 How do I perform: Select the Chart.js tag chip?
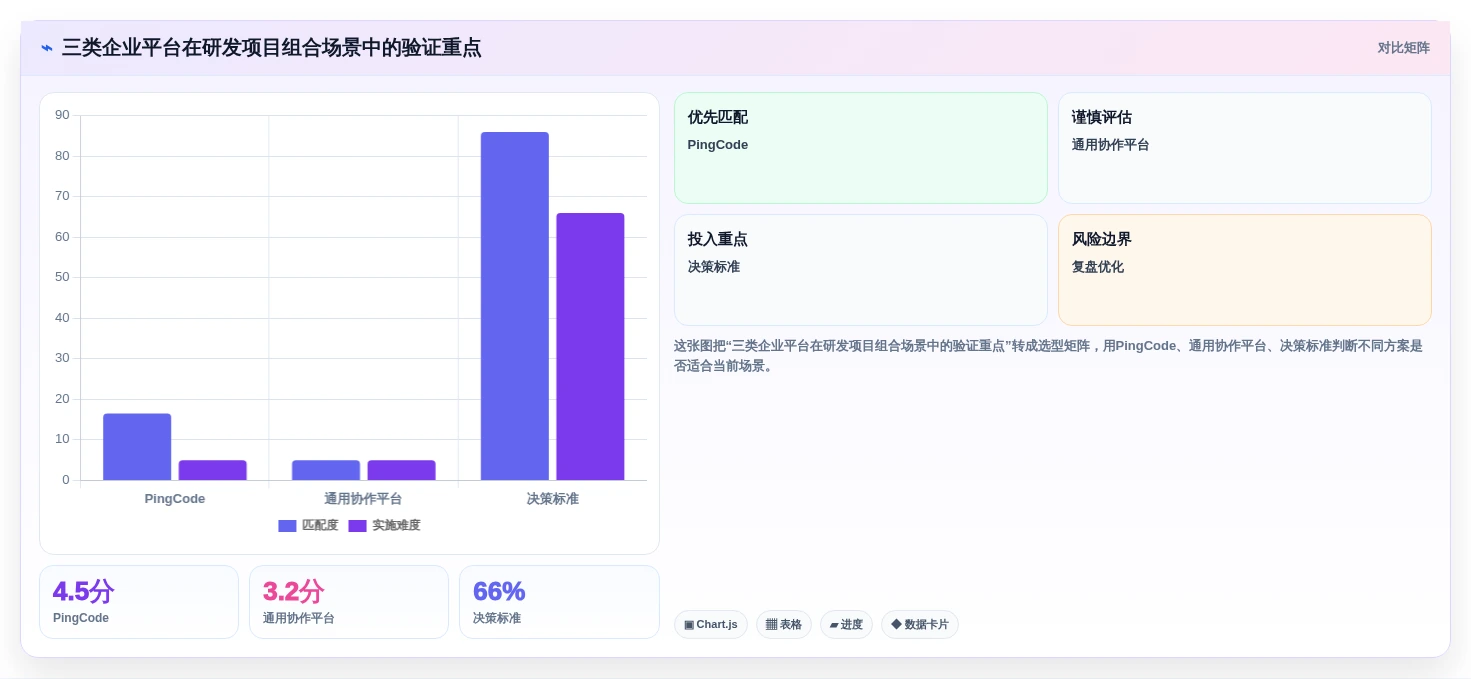[x=711, y=625]
